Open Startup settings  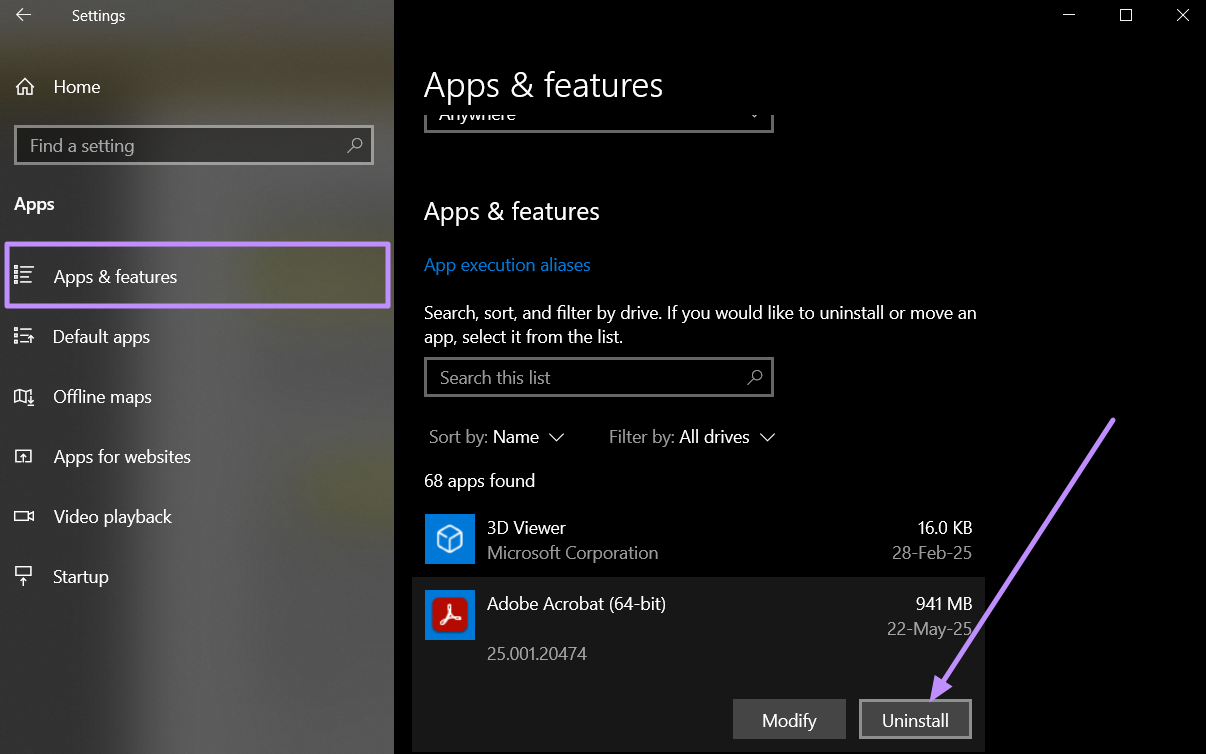197,577
